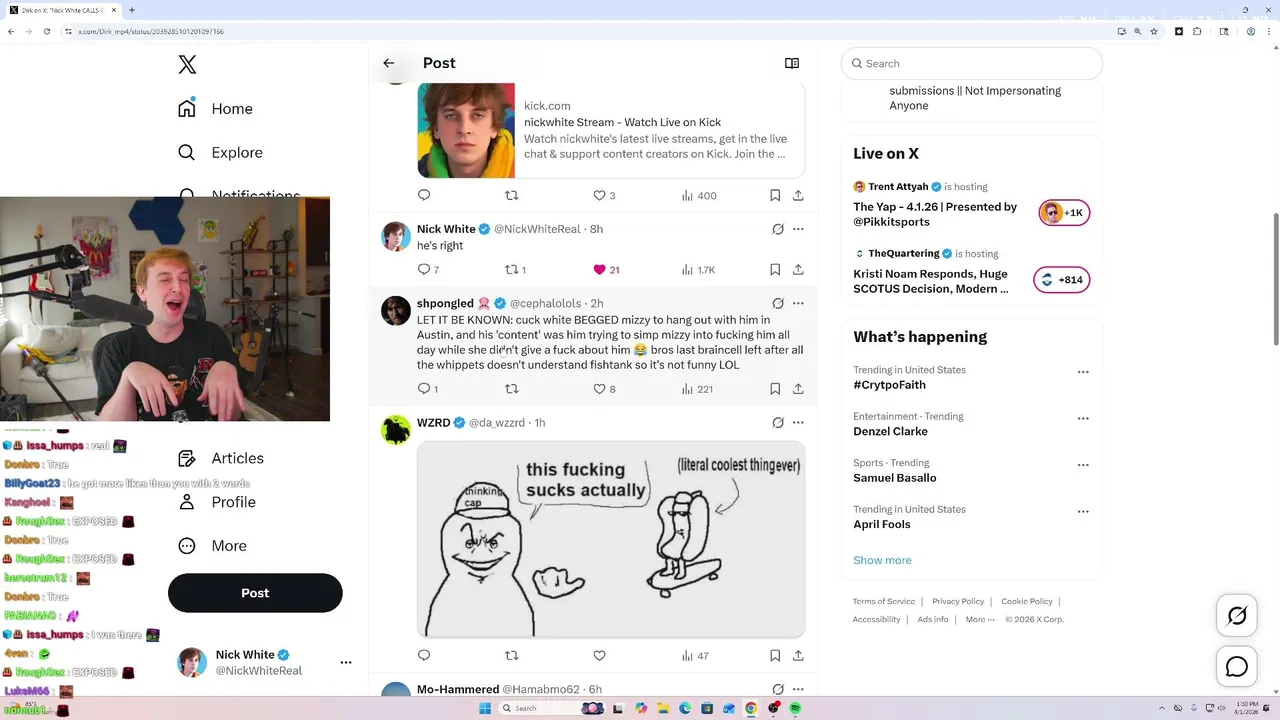The height and width of the screenshot is (720, 1280).
Task: Open the 'this fucking sucks actually' meme image
Action: tap(611, 540)
